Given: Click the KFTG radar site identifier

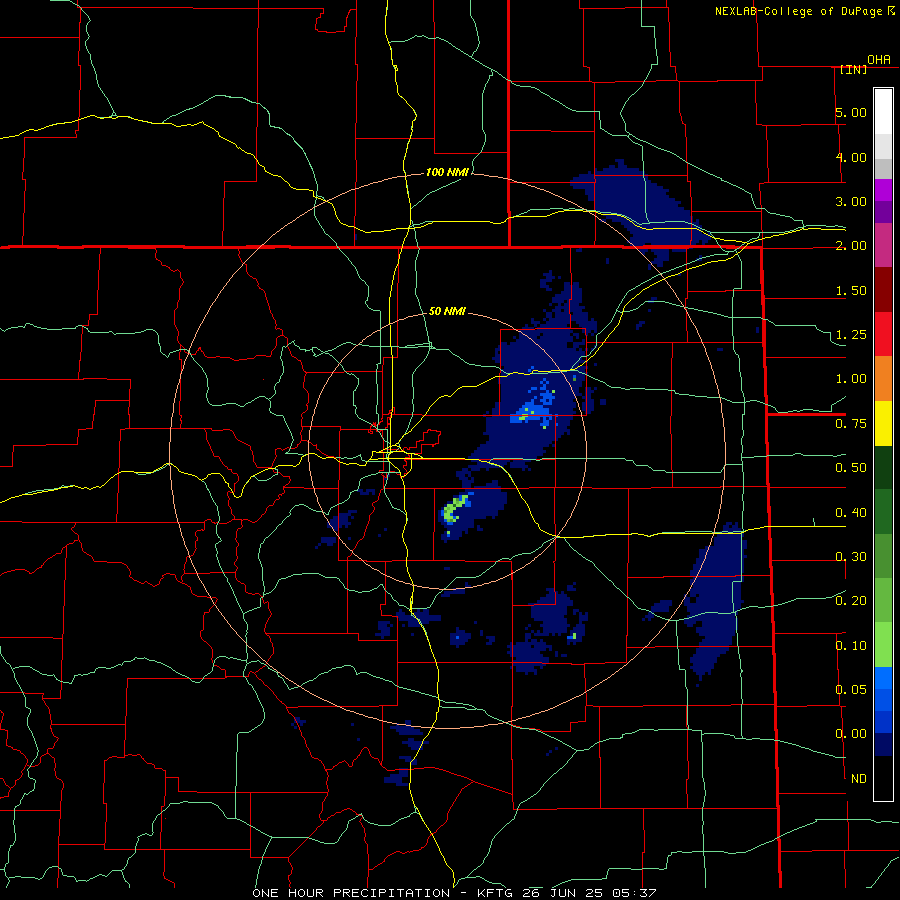Looking at the screenshot, I should coord(497,893).
